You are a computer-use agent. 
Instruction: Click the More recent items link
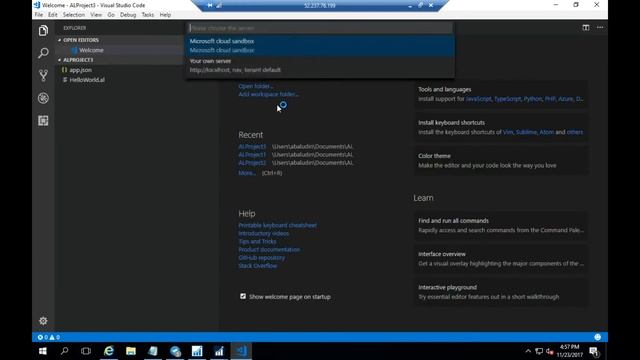(x=247, y=173)
